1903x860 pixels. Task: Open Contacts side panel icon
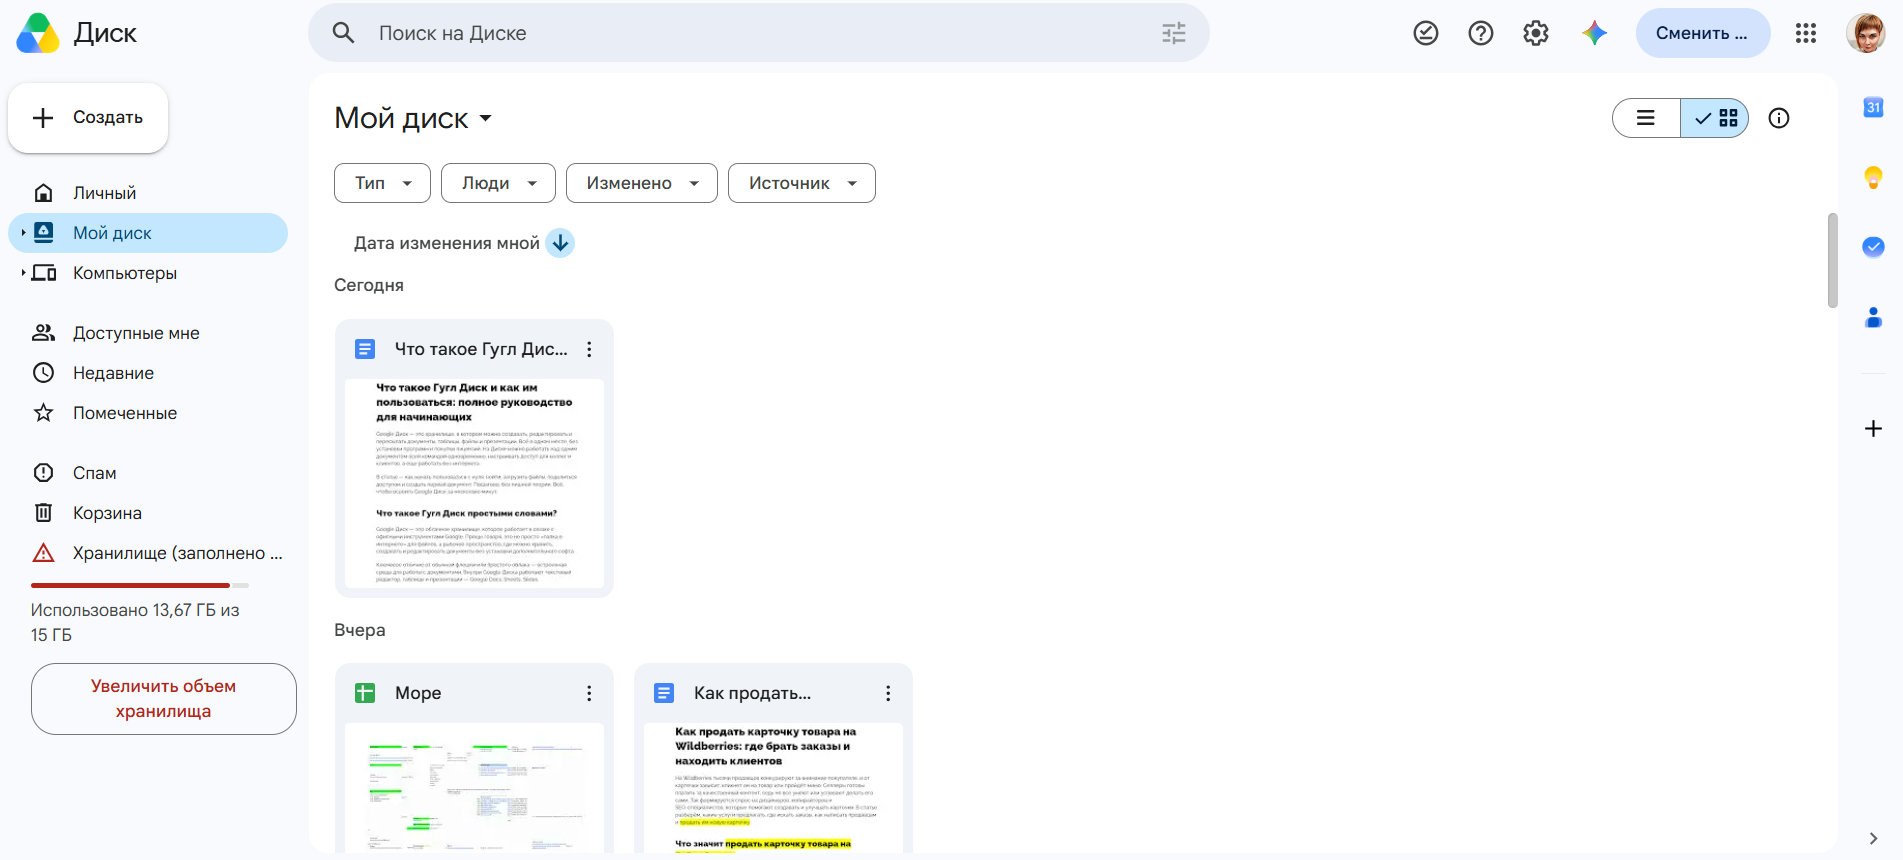click(1874, 317)
